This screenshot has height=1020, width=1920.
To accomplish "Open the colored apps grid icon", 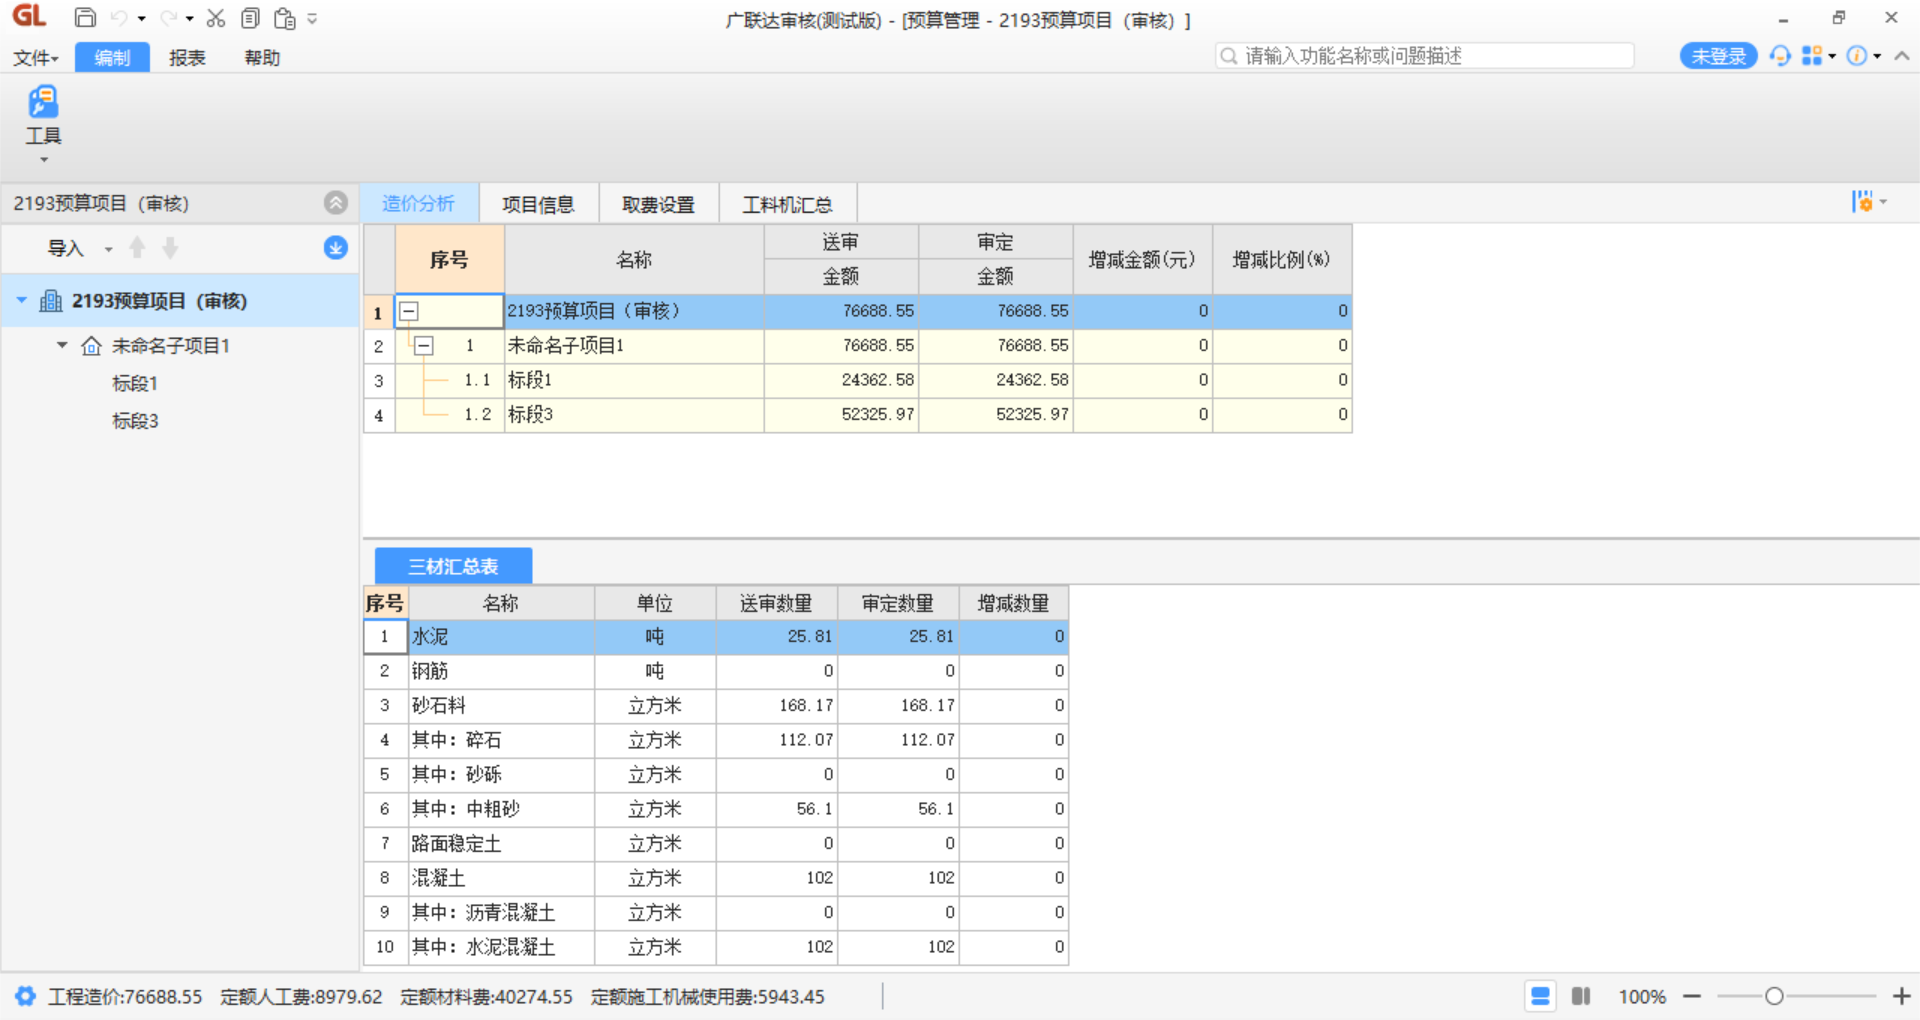I will point(1812,56).
